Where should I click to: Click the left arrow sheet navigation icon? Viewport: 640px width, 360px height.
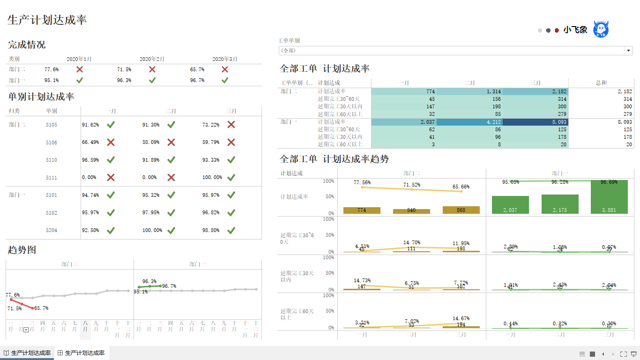click(x=603, y=354)
